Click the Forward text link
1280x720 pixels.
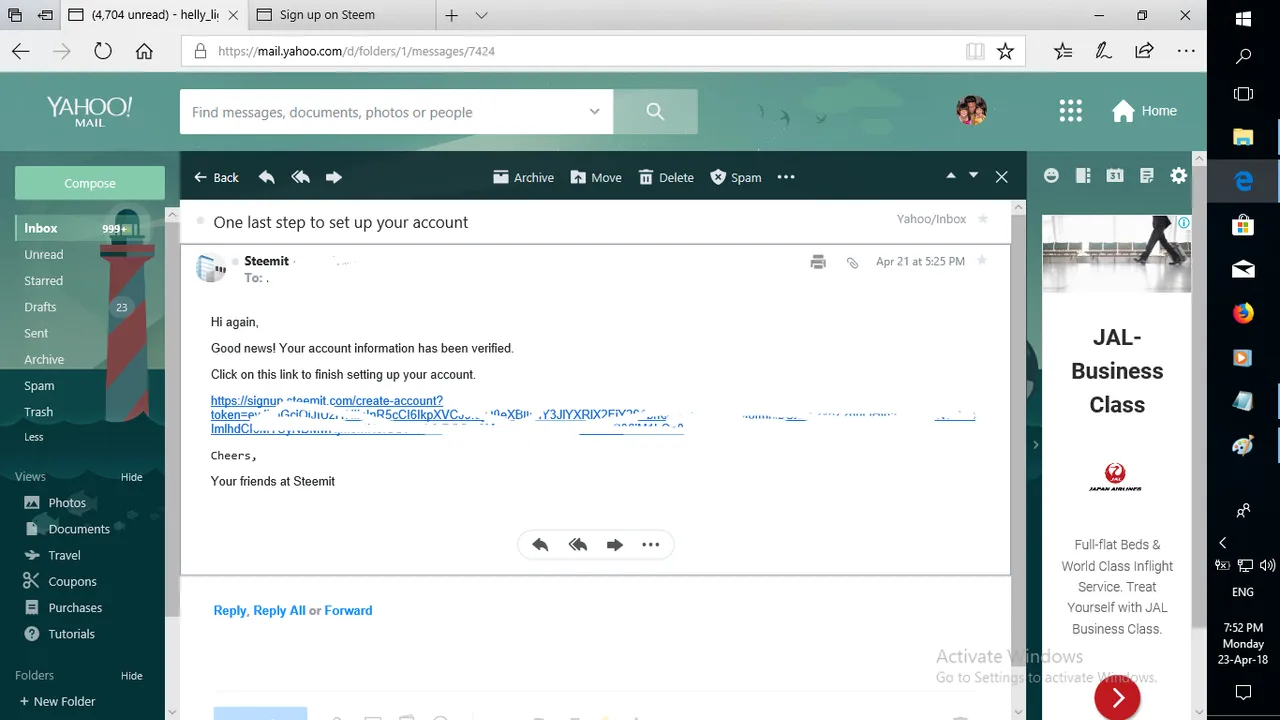348,610
